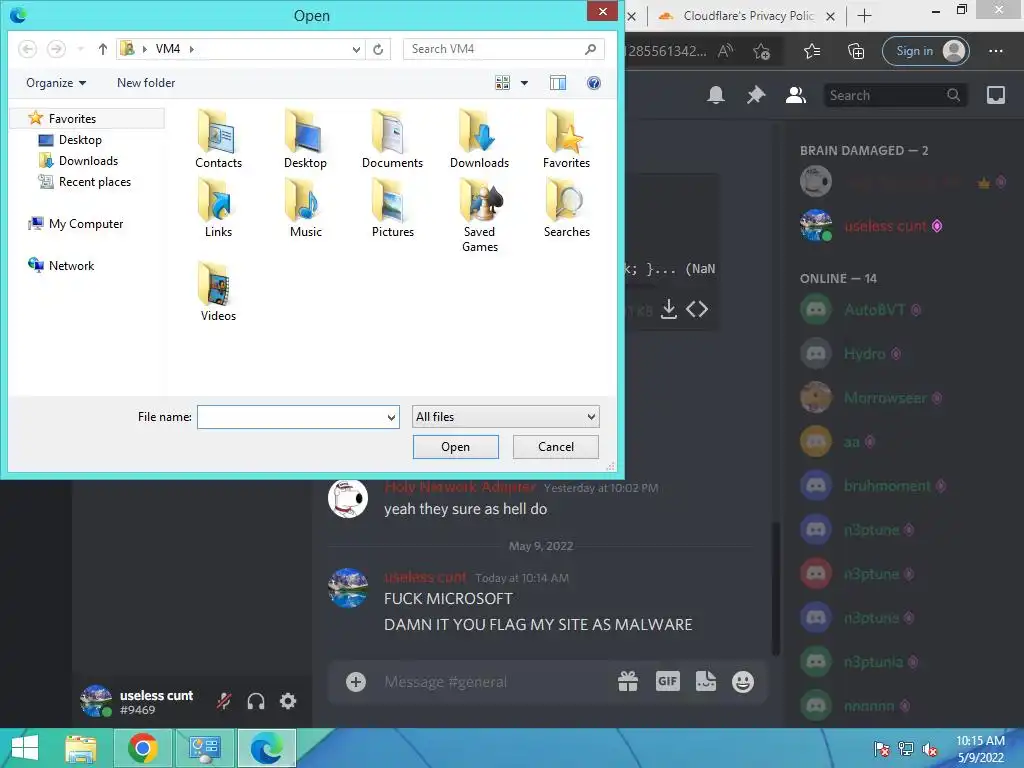Open the emoji picker in Discord
Screen dimensions: 1024x768
coord(743,682)
